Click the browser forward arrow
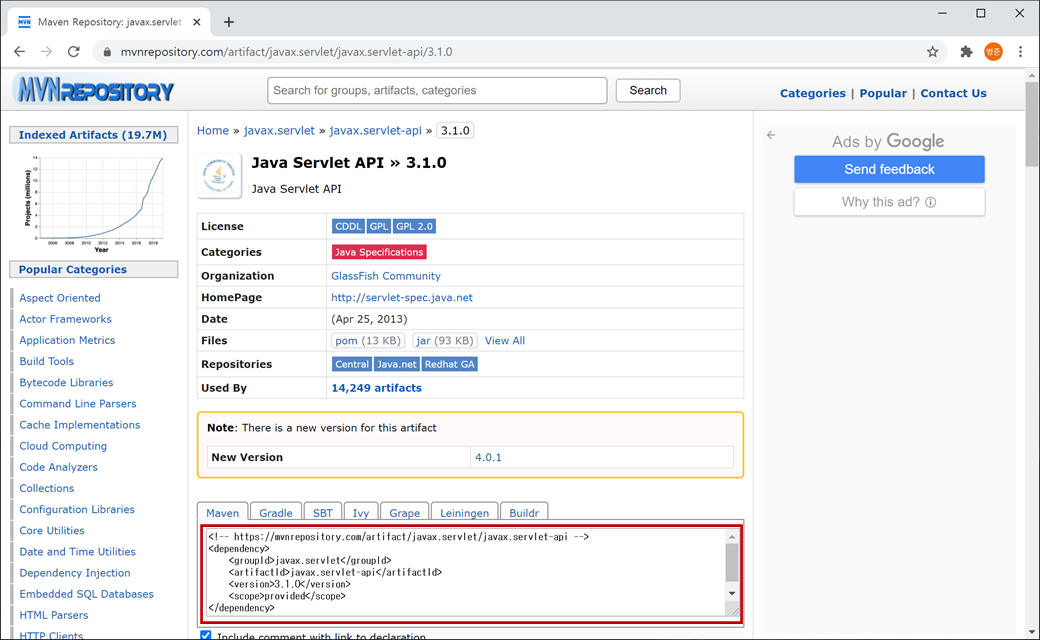Viewport: 1040px width, 640px height. coord(46,52)
